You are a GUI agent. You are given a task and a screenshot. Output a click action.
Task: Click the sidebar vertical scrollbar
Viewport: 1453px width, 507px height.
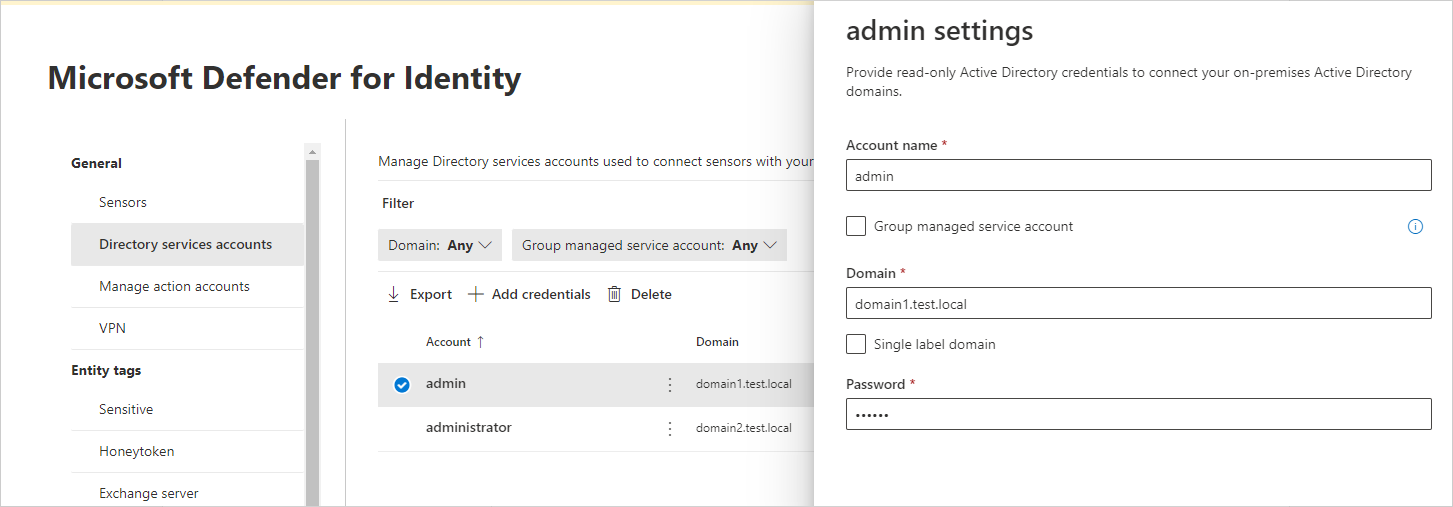312,333
